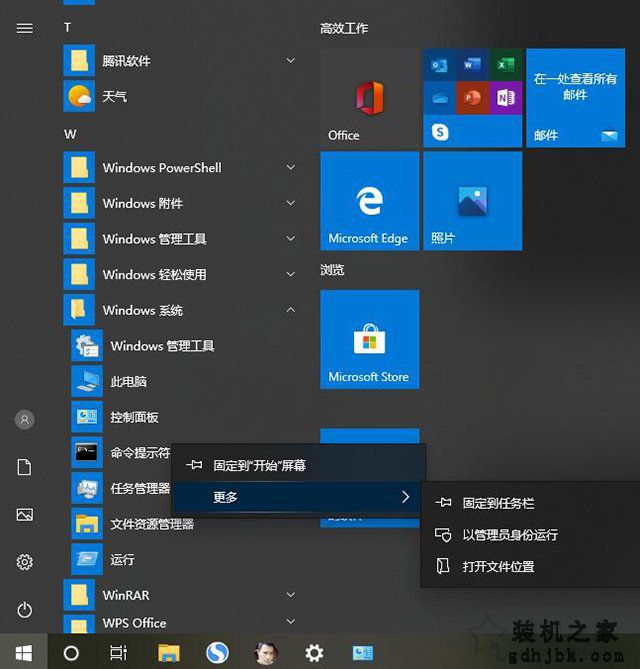Click the user account avatar icon
Screen dimensions: 640x669
click(24, 420)
